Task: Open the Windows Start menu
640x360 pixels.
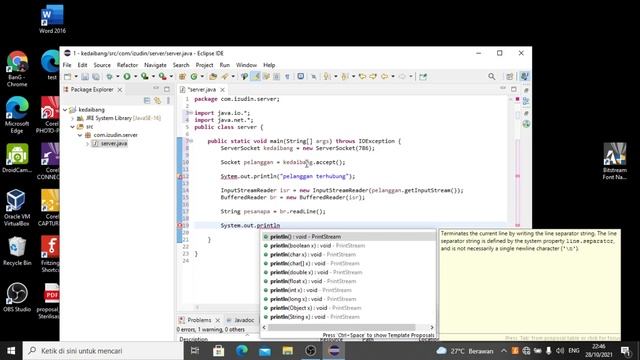Action: coord(11,351)
